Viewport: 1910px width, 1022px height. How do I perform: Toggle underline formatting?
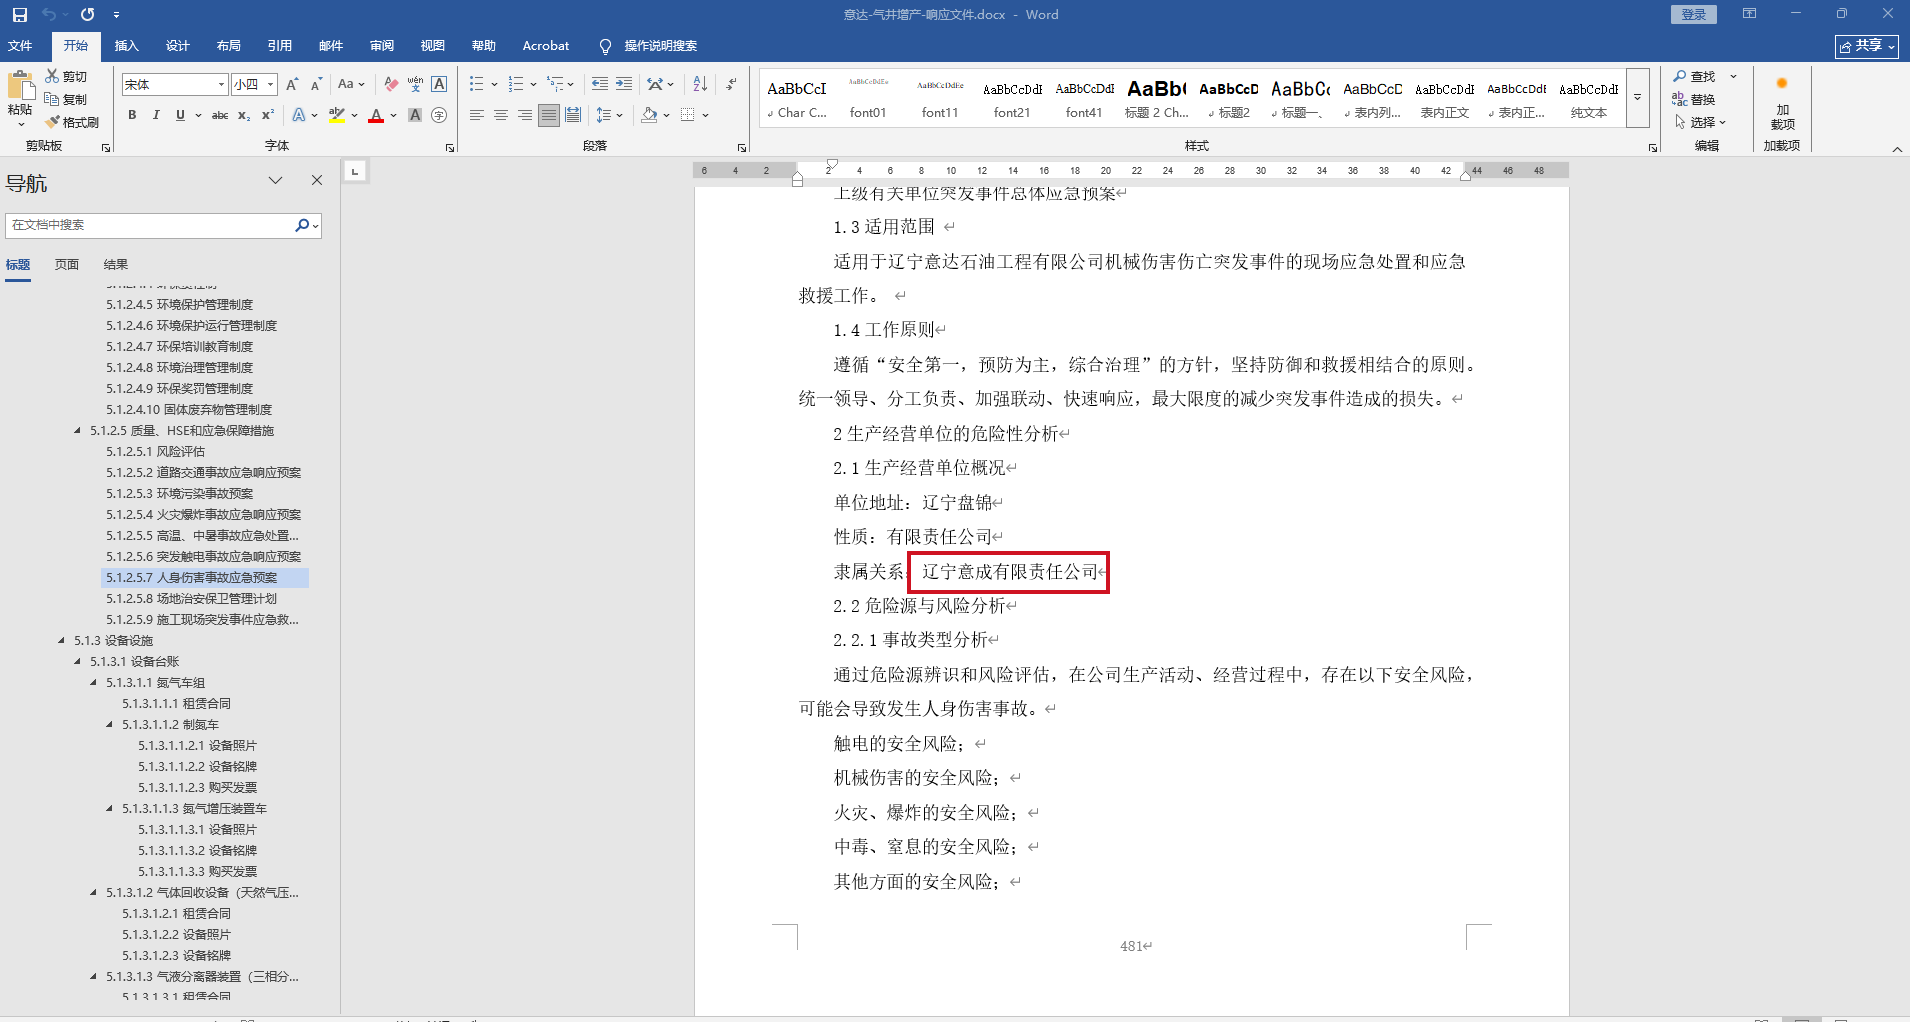pos(180,115)
